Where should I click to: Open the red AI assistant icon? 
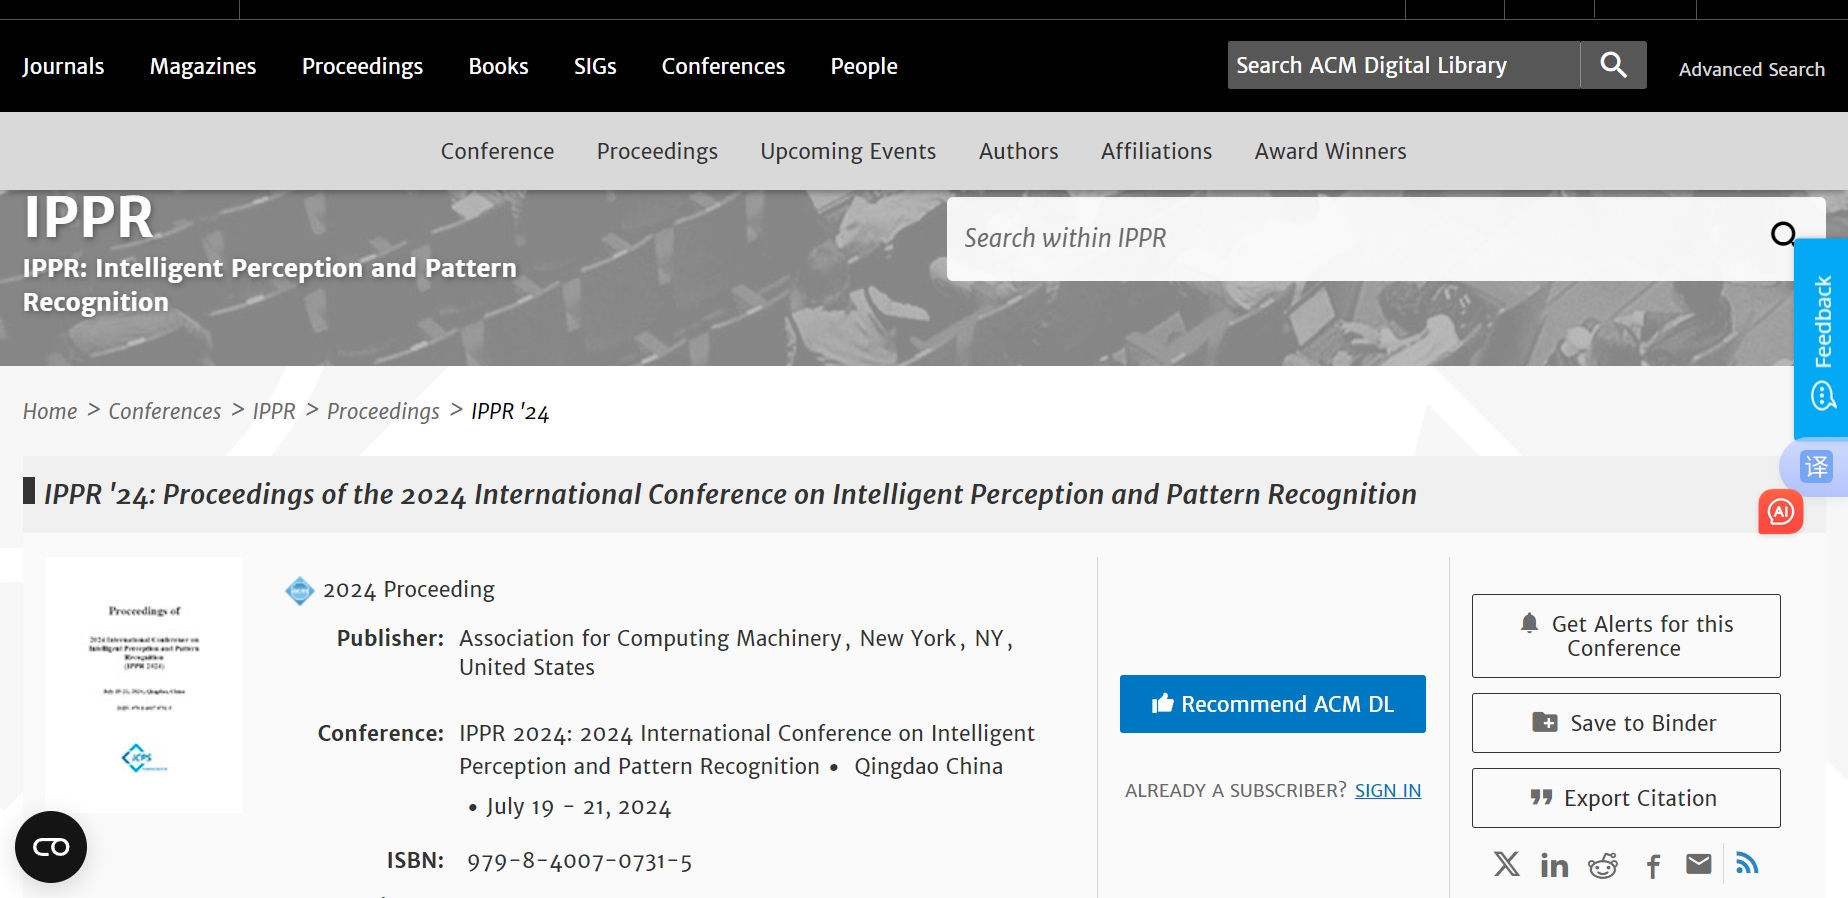pos(1781,512)
